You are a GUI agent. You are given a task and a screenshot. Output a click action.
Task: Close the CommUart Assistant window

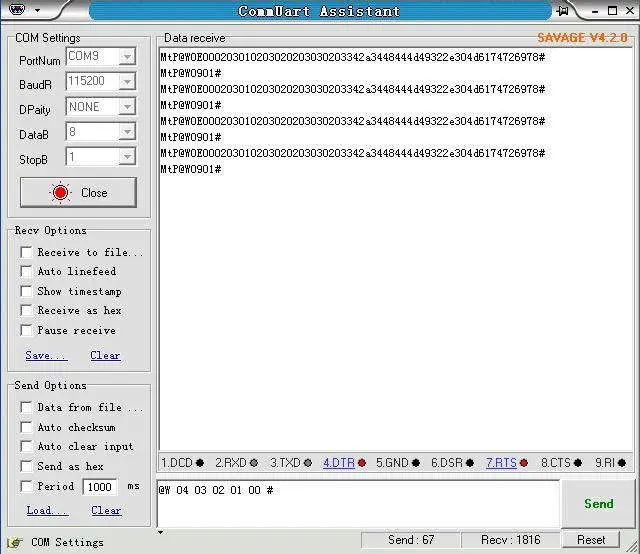point(630,11)
